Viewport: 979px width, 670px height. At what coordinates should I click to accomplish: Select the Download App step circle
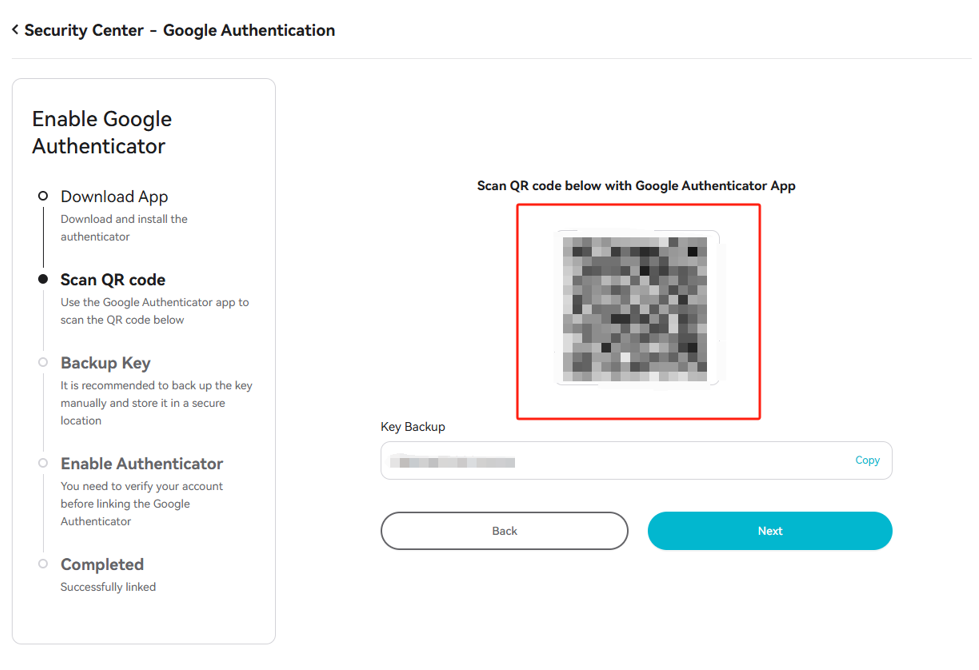click(x=43, y=196)
